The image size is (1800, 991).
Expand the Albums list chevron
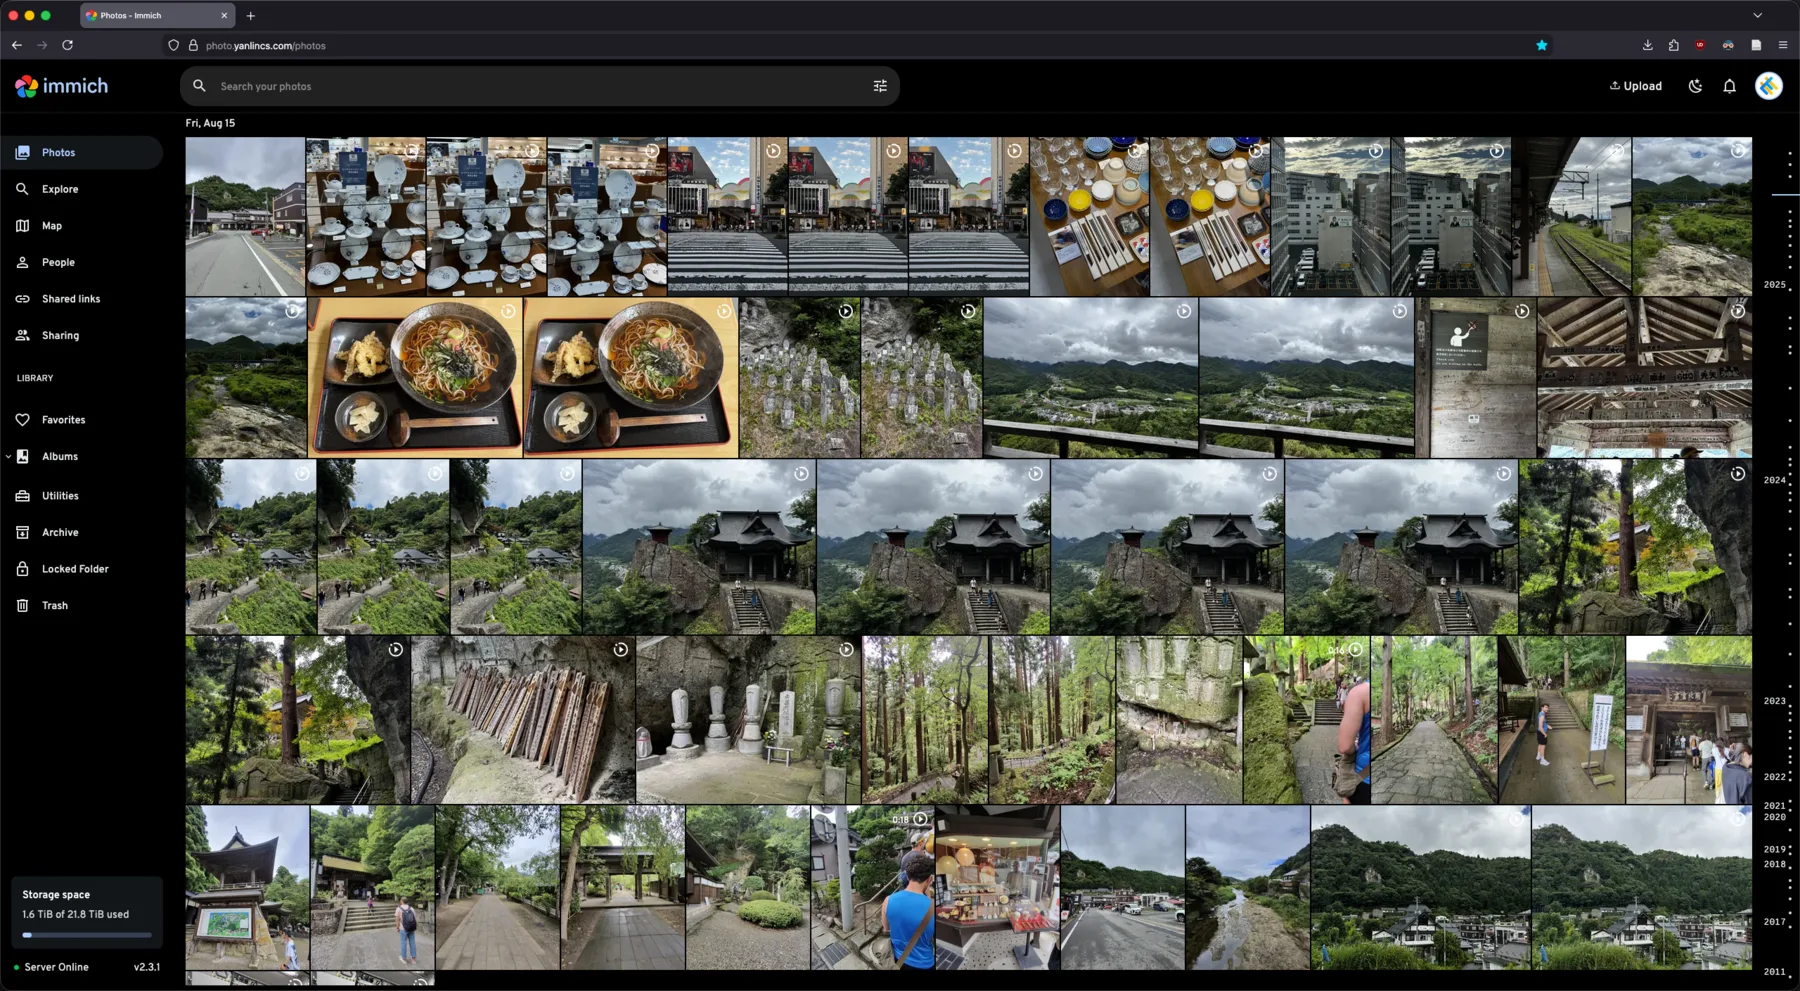point(8,457)
